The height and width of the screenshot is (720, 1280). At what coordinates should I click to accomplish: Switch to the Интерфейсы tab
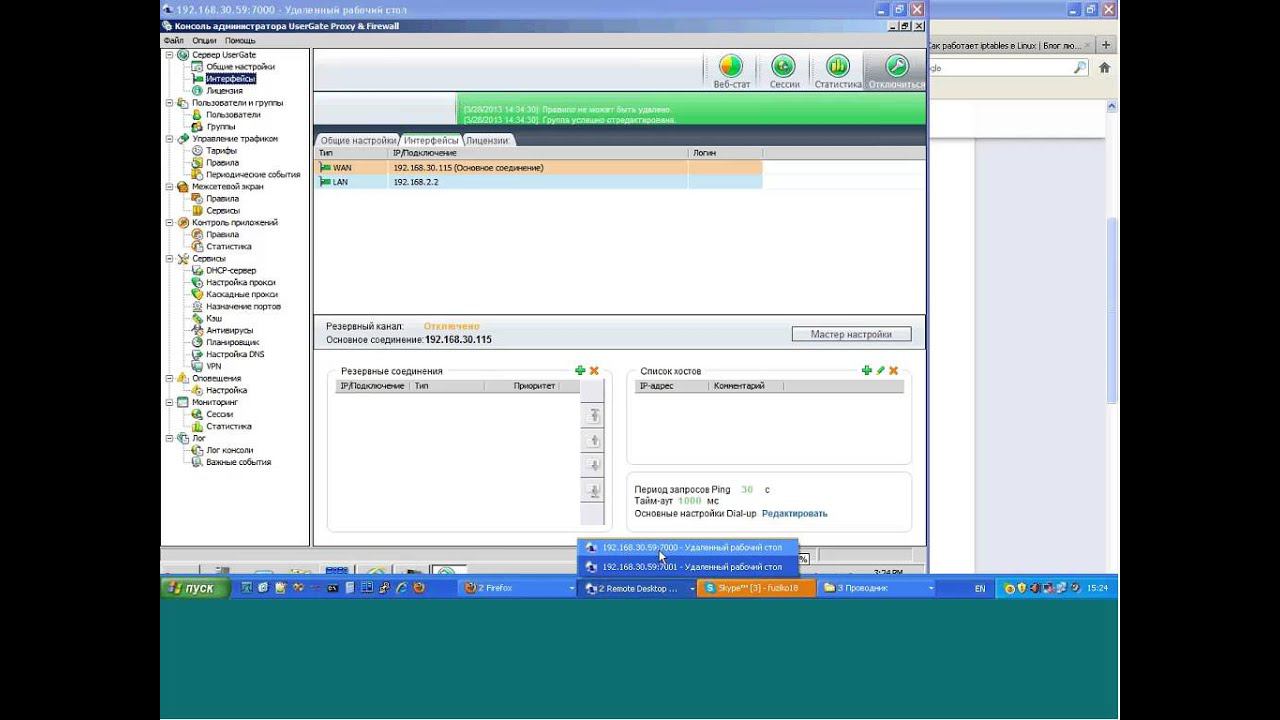(x=431, y=141)
